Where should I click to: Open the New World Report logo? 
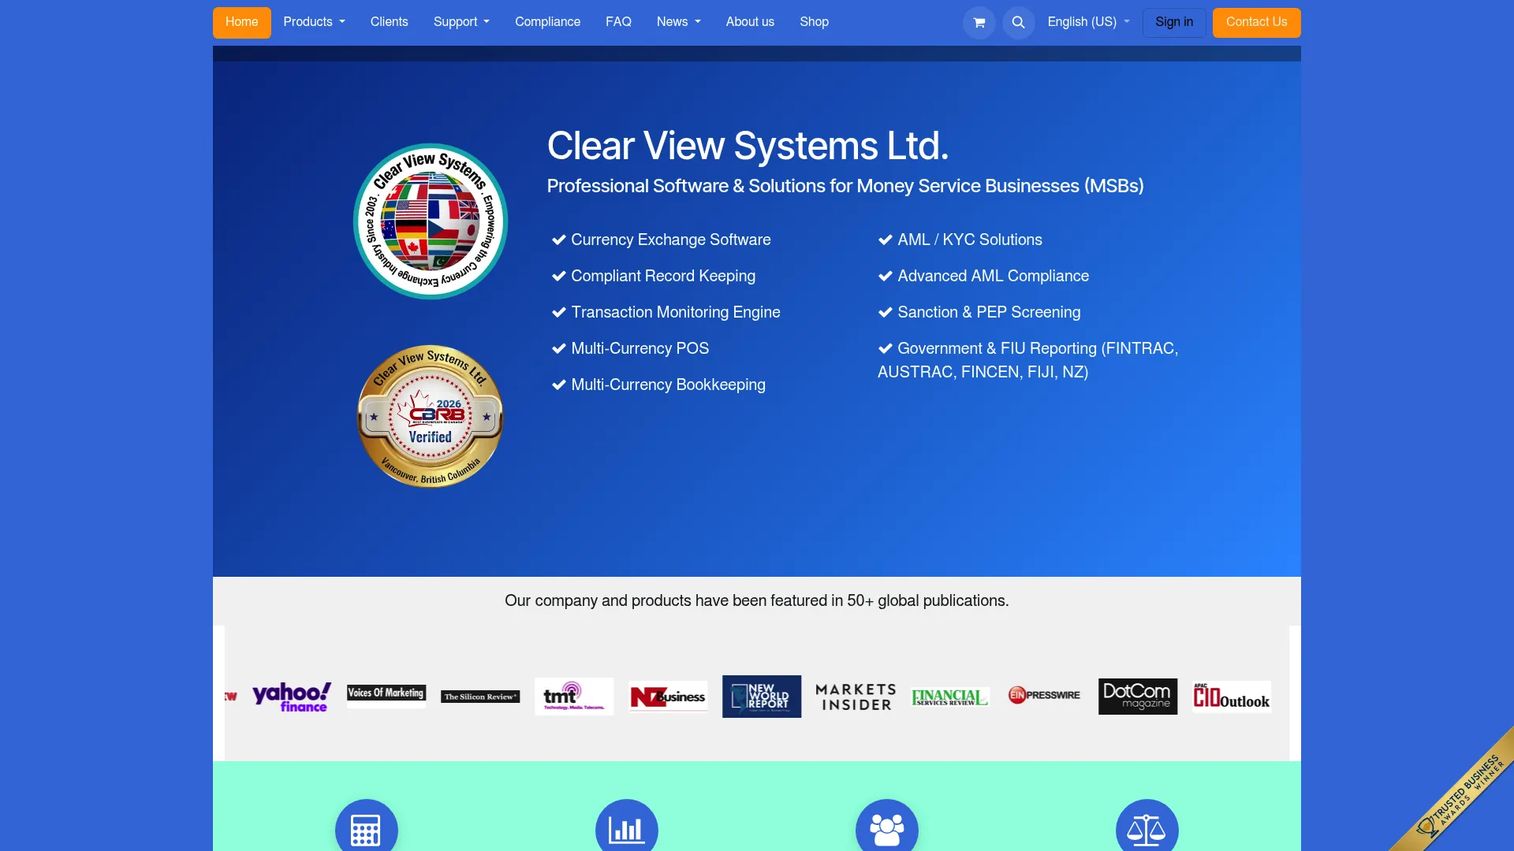pos(762,696)
